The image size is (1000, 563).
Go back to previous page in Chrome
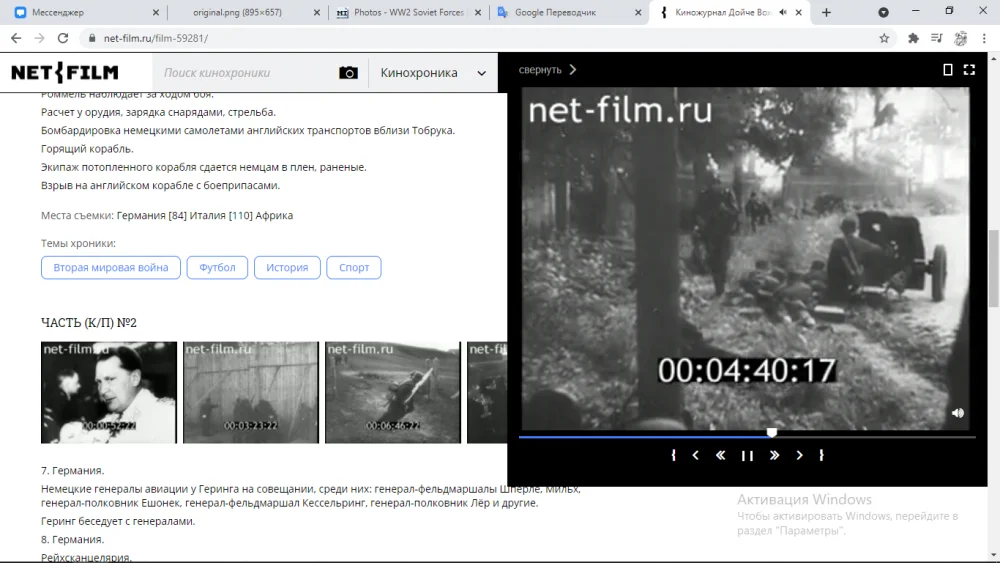16,38
